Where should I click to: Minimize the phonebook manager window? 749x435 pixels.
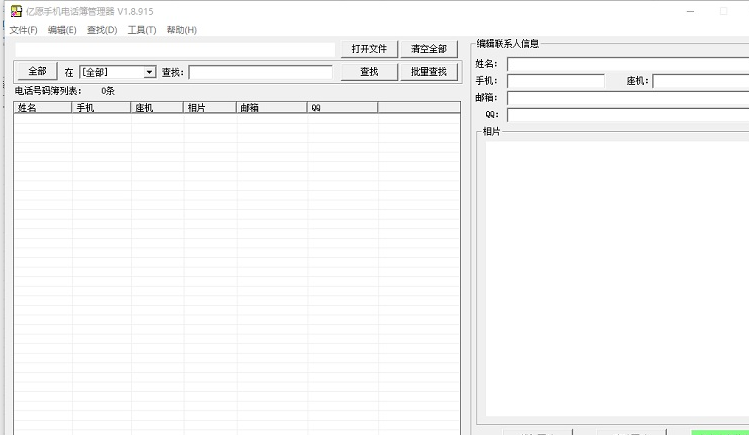(690, 11)
